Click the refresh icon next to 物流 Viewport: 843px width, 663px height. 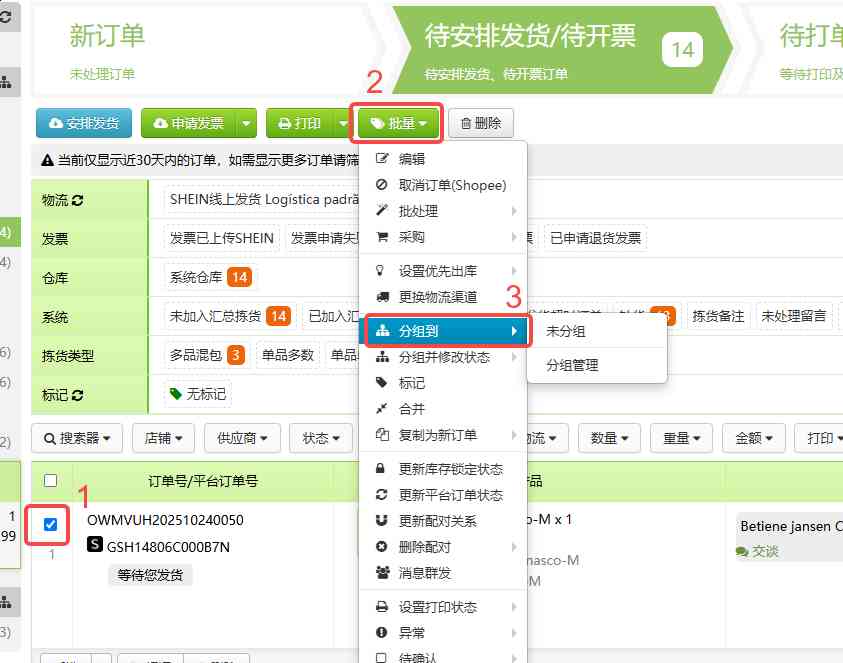(x=75, y=201)
